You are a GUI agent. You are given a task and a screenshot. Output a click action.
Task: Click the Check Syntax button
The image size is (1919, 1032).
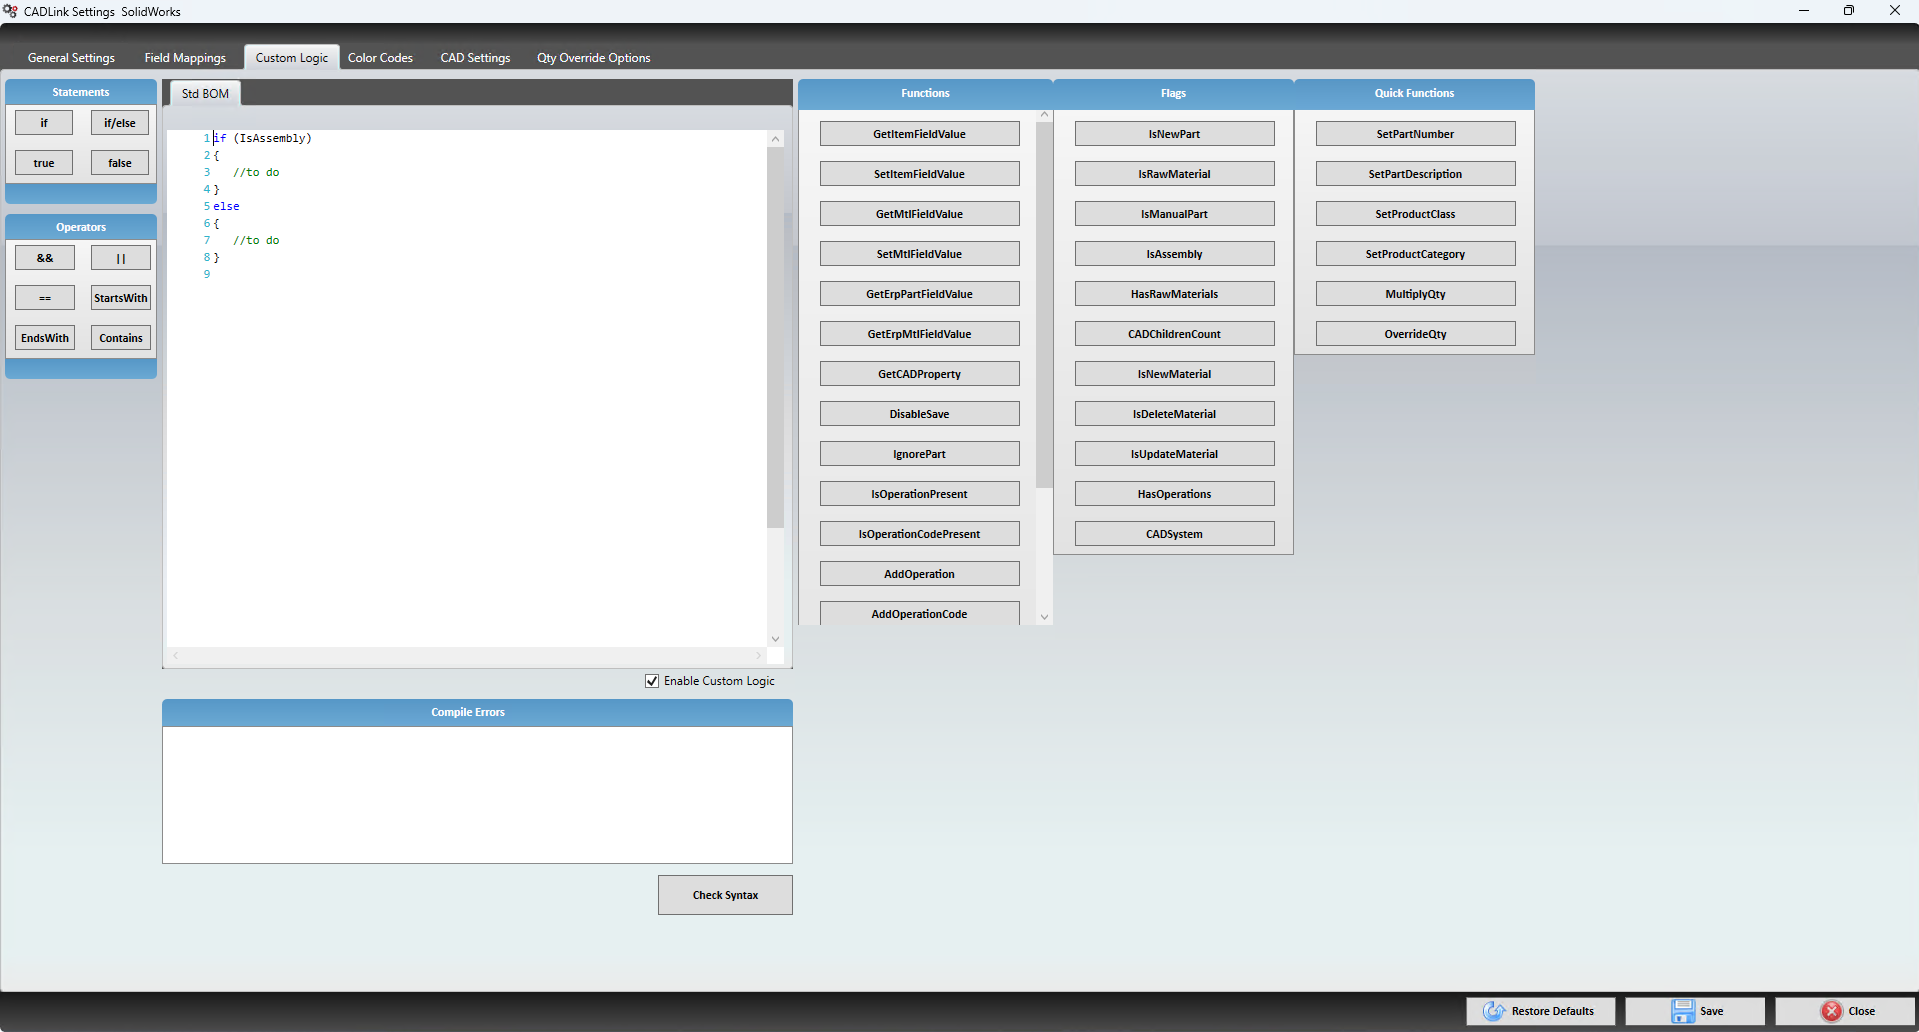pos(725,895)
